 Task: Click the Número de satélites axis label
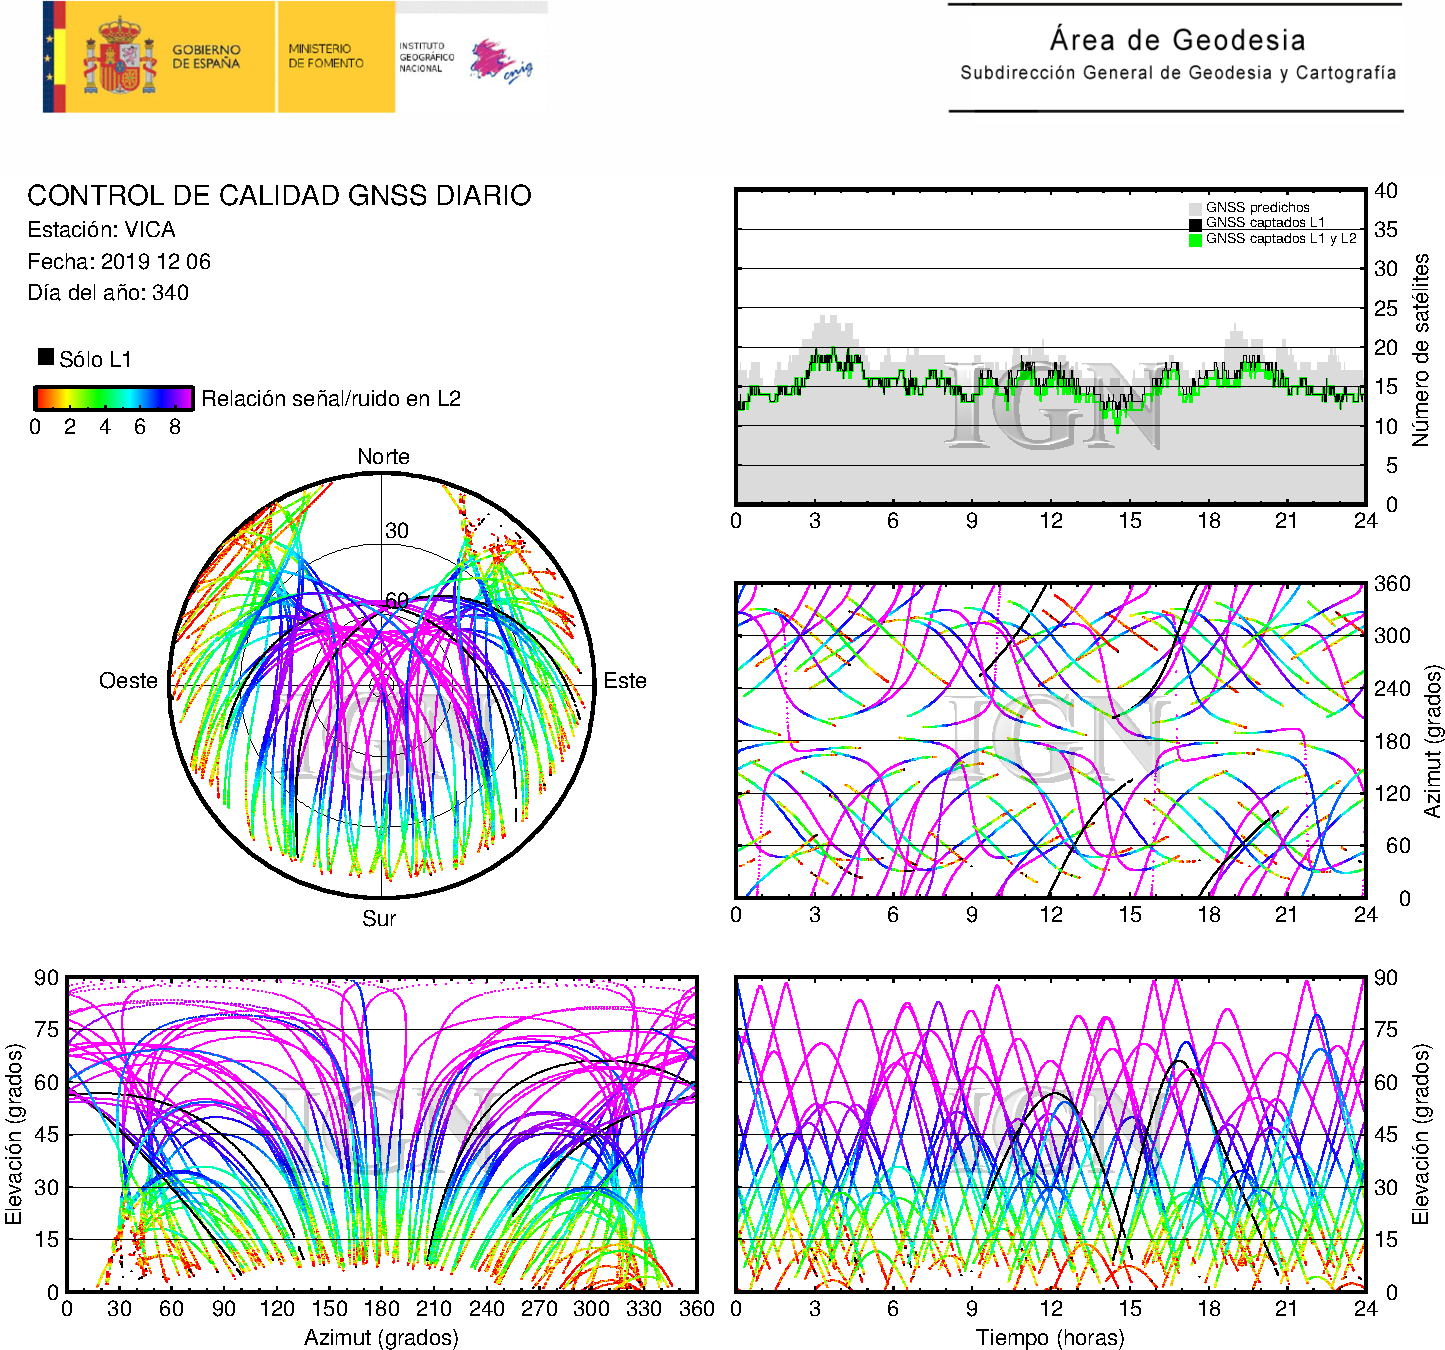1420,349
